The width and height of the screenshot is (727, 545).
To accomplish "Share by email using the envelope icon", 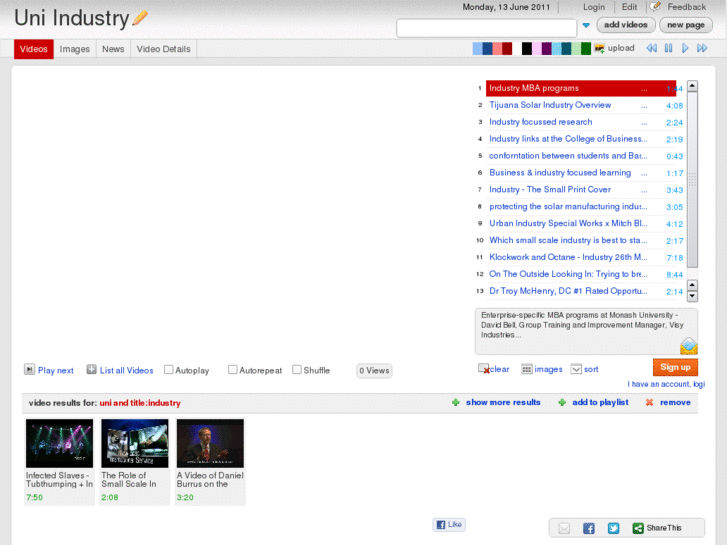I will [564, 528].
